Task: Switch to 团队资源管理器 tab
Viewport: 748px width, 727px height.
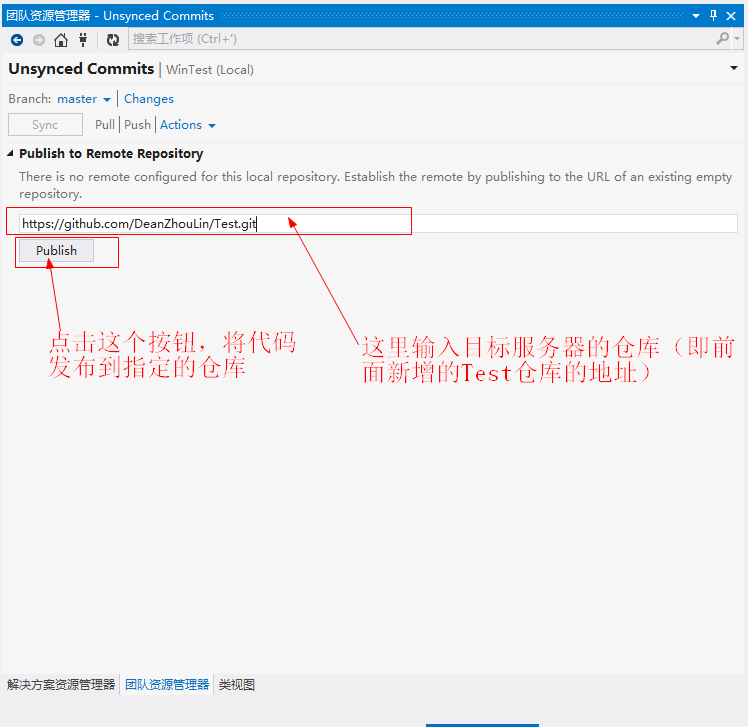Action: [167, 685]
